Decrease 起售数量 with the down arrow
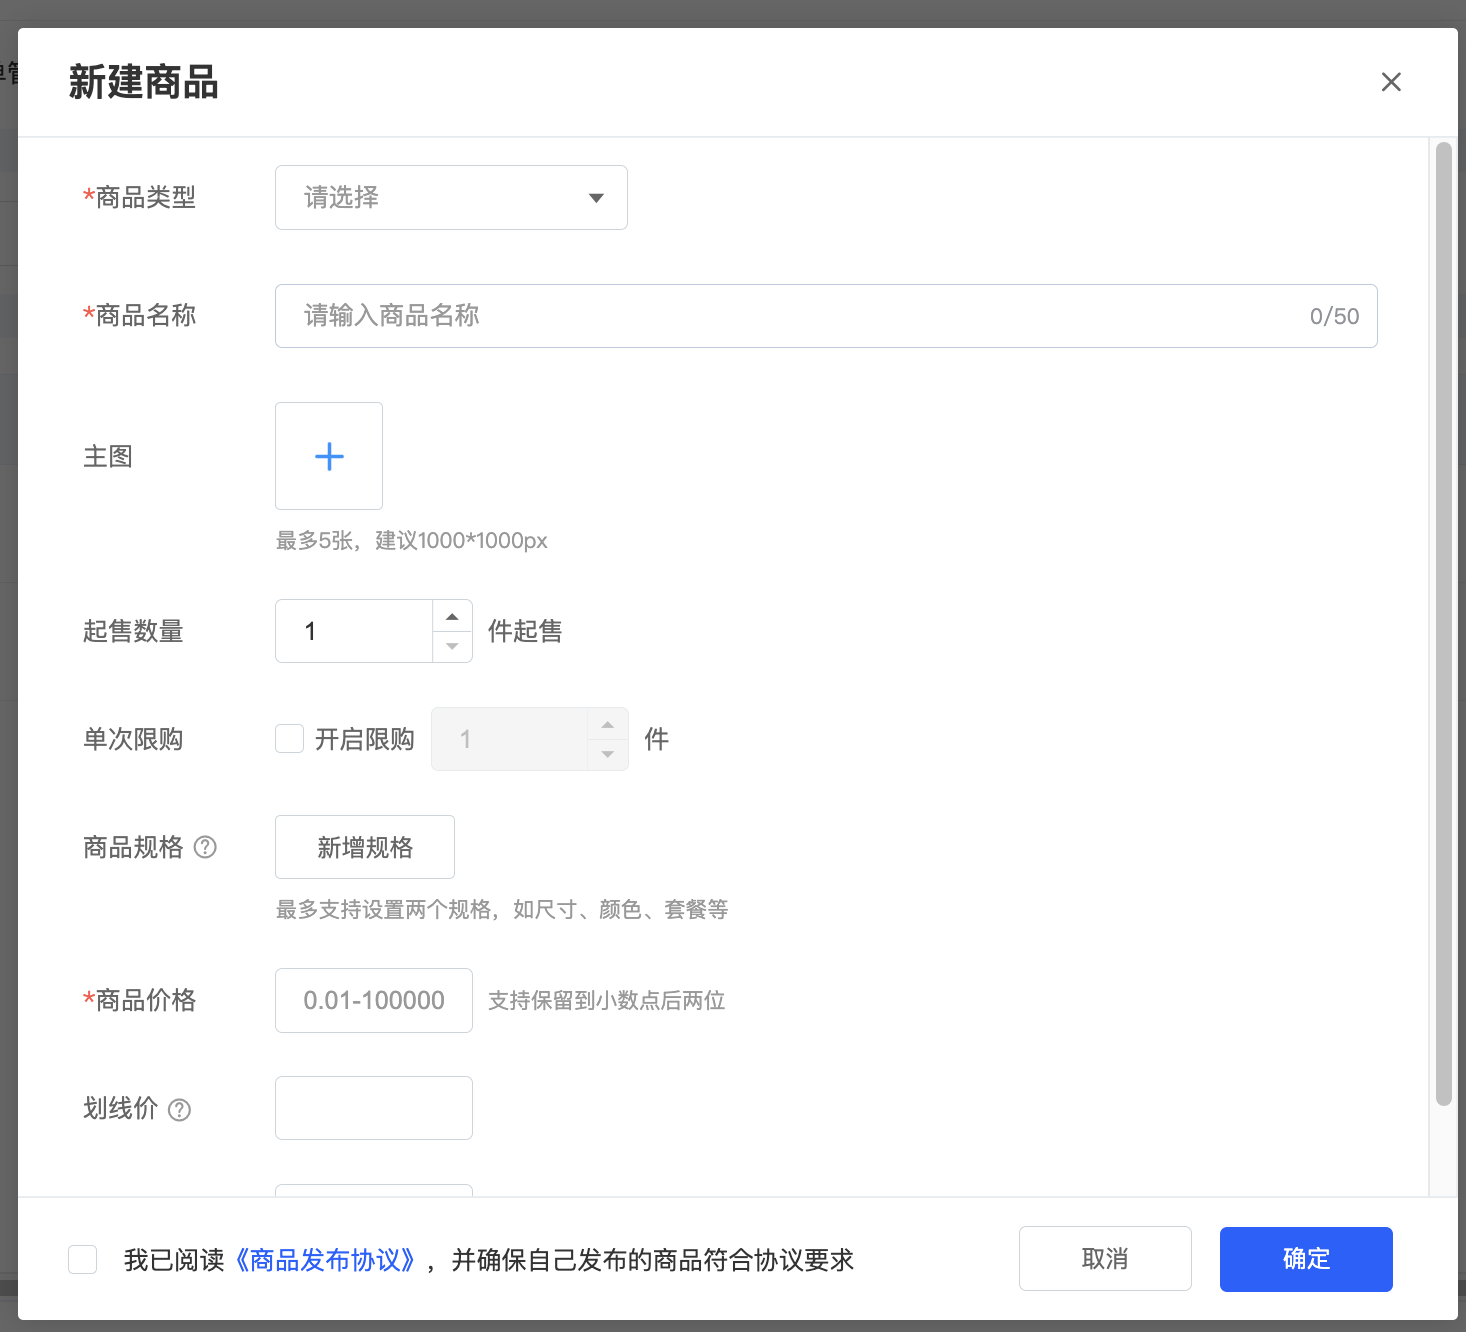Image resolution: width=1466 pixels, height=1332 pixels. click(452, 647)
